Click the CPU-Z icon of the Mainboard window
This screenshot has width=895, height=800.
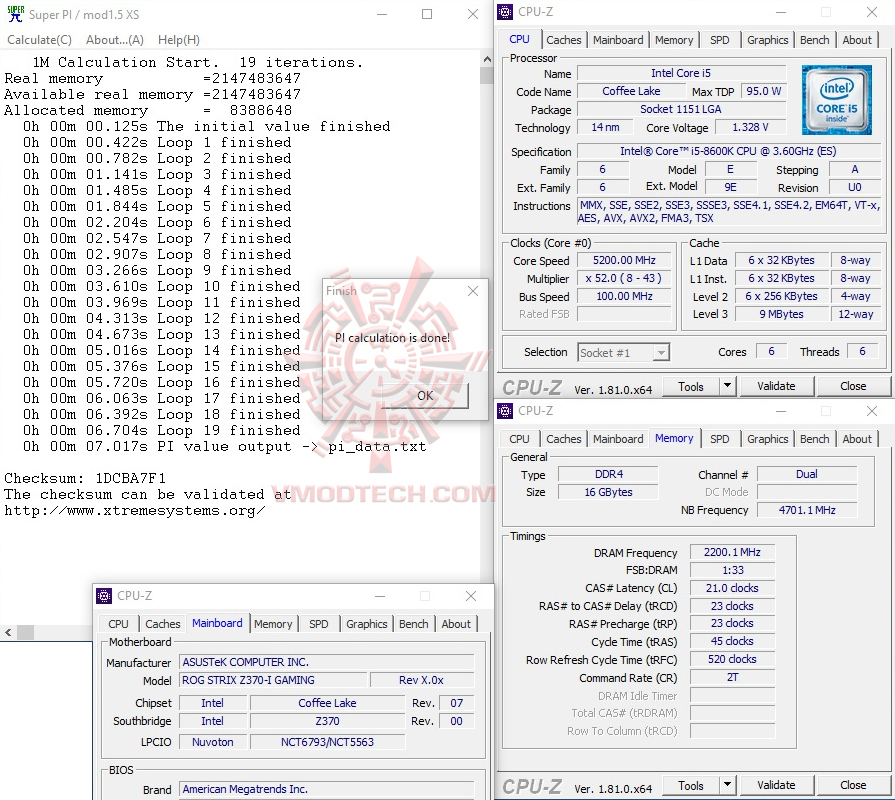[104, 596]
